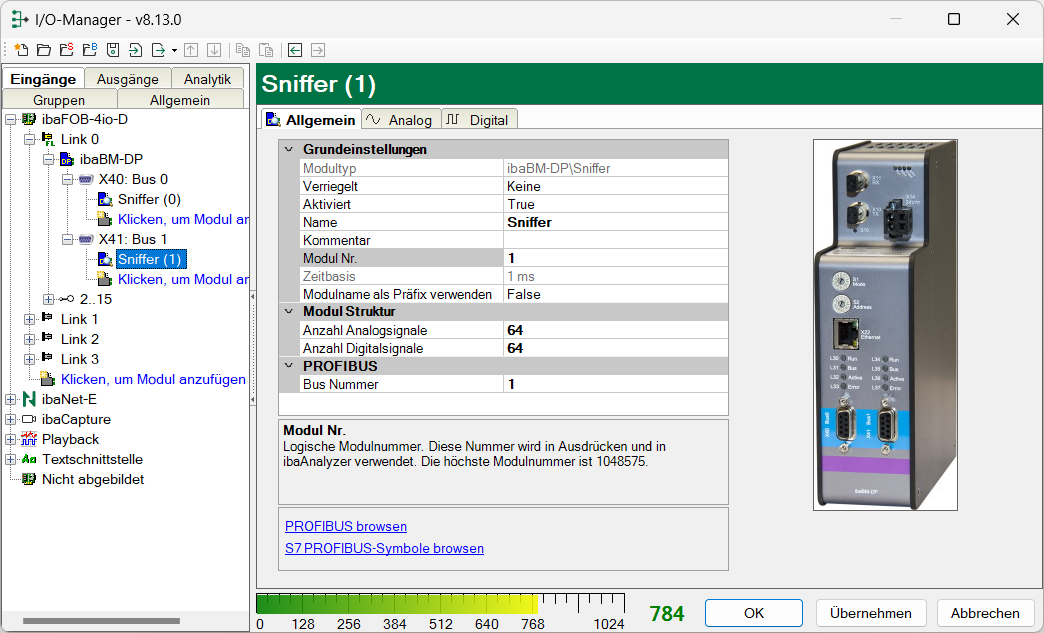
Task: Collapse the Link 0 tree node
Action: click(29, 140)
